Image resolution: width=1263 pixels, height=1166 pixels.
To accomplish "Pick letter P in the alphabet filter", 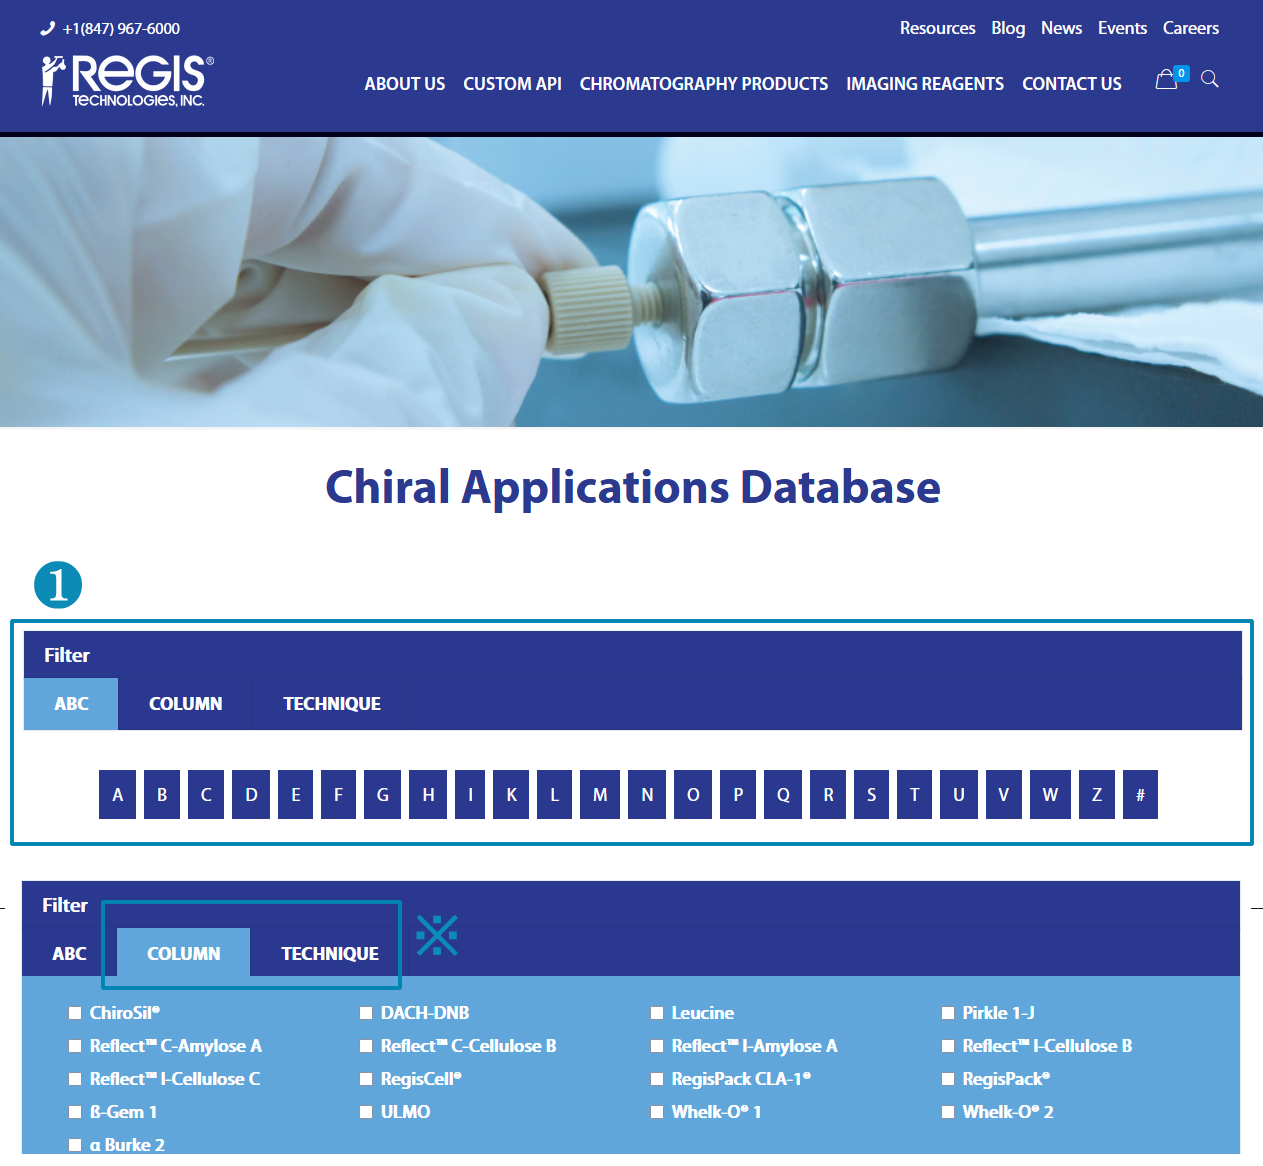I will coord(738,795).
